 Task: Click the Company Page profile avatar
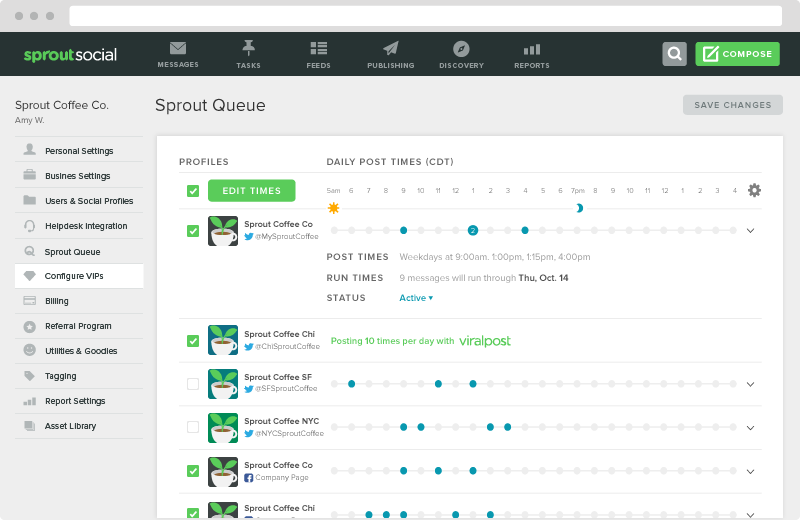[x=223, y=472]
